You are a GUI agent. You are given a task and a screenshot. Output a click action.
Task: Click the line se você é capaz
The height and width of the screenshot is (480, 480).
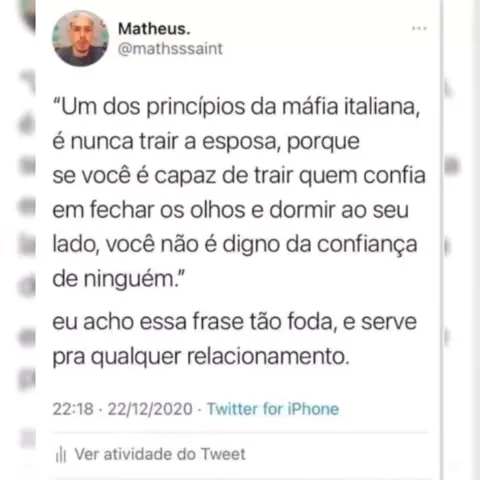click(x=239, y=176)
